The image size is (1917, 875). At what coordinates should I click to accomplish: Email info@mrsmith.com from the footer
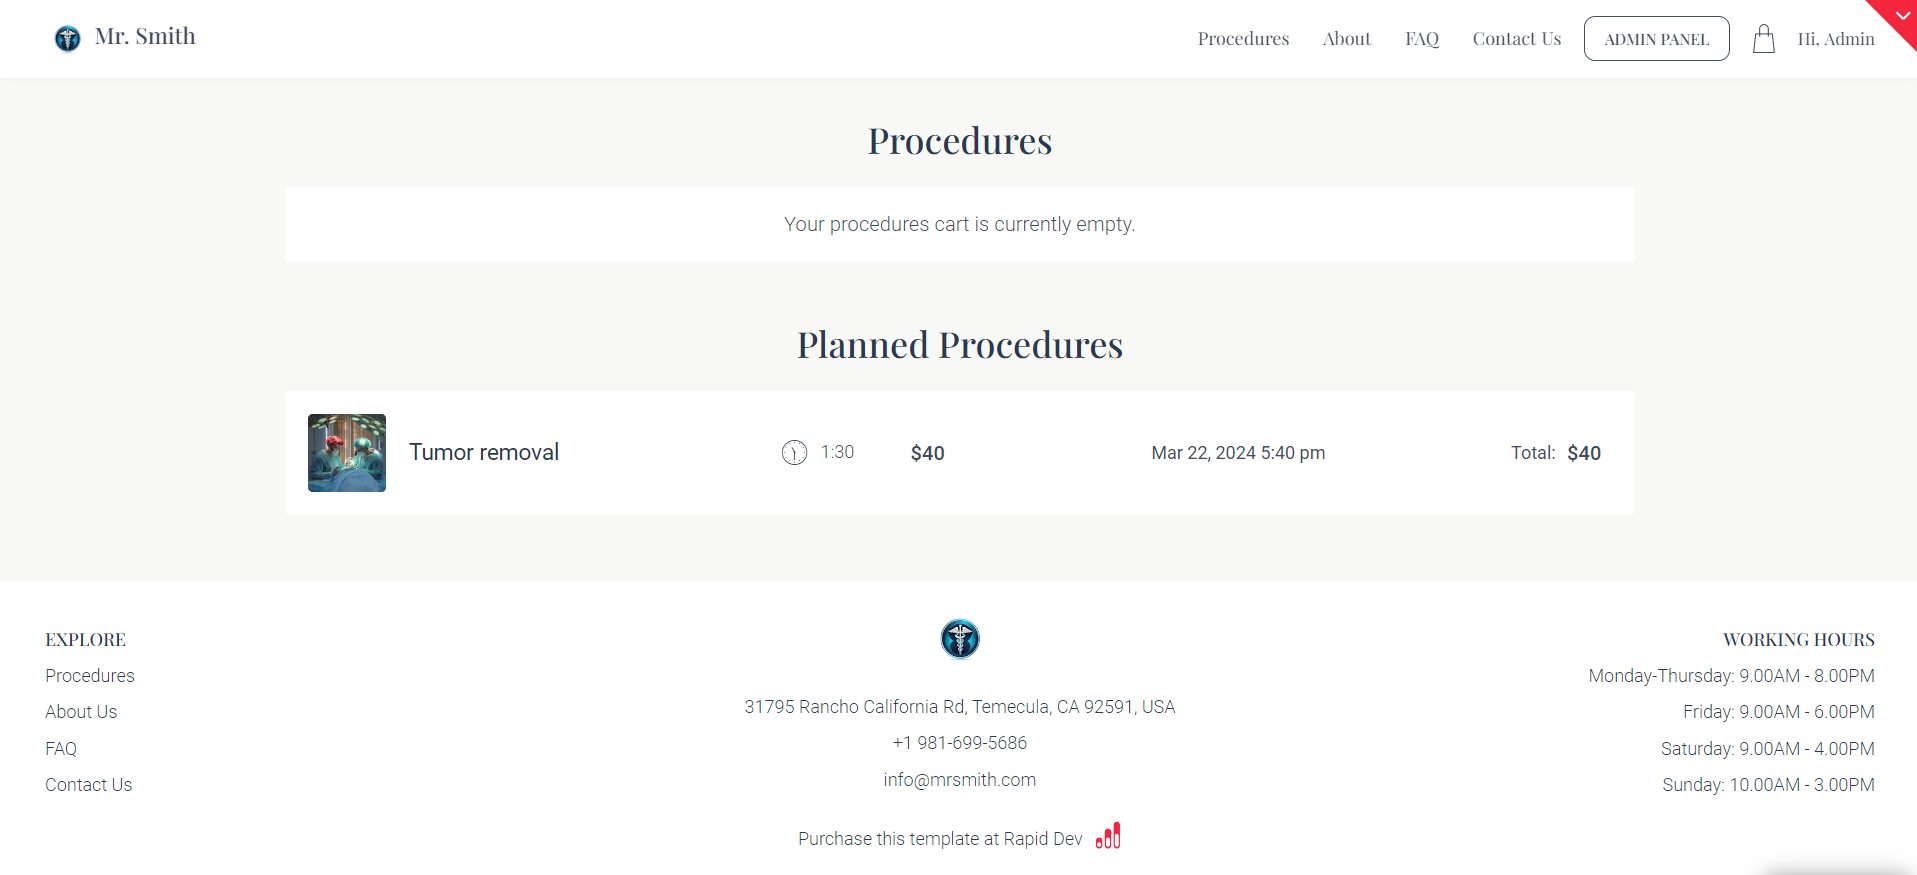[960, 780]
